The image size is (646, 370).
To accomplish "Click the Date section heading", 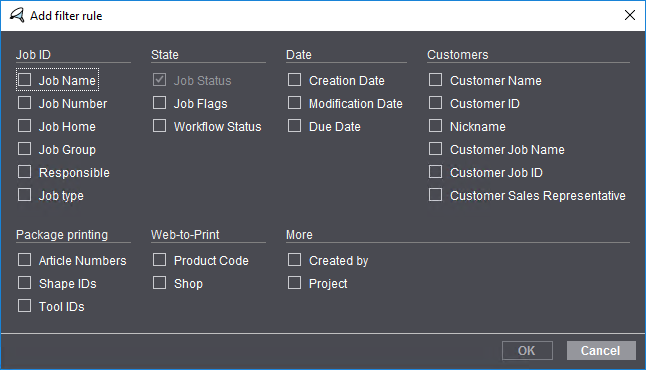I will click(x=299, y=55).
